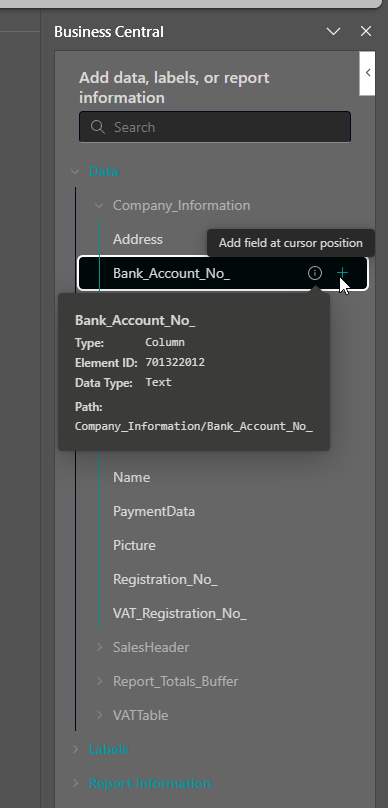Select the Address field
The width and height of the screenshot is (388, 808).
[138, 239]
